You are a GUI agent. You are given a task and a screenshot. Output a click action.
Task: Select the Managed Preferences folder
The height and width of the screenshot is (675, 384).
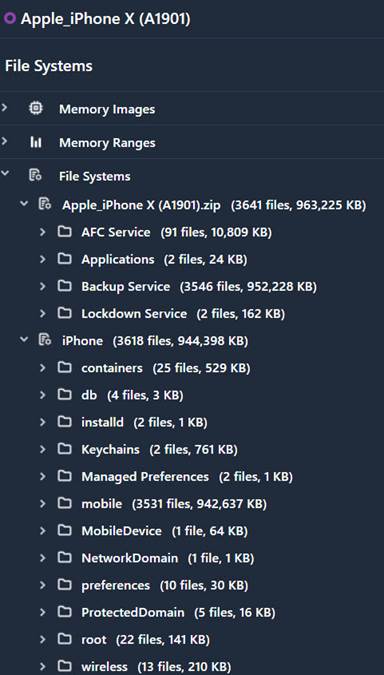145,477
